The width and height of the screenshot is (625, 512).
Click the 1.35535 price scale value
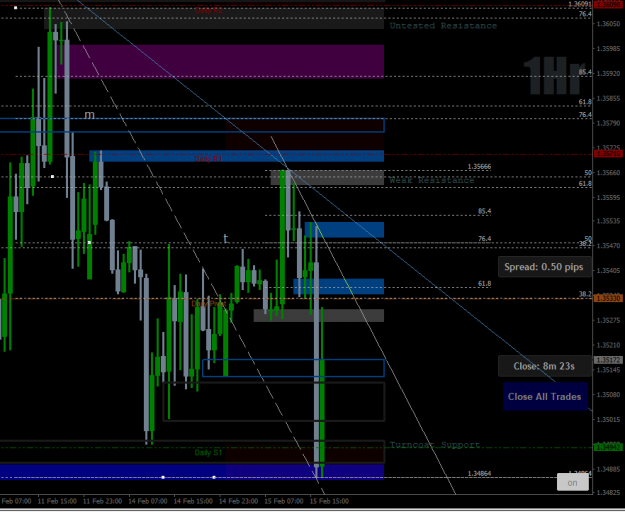[608, 220]
